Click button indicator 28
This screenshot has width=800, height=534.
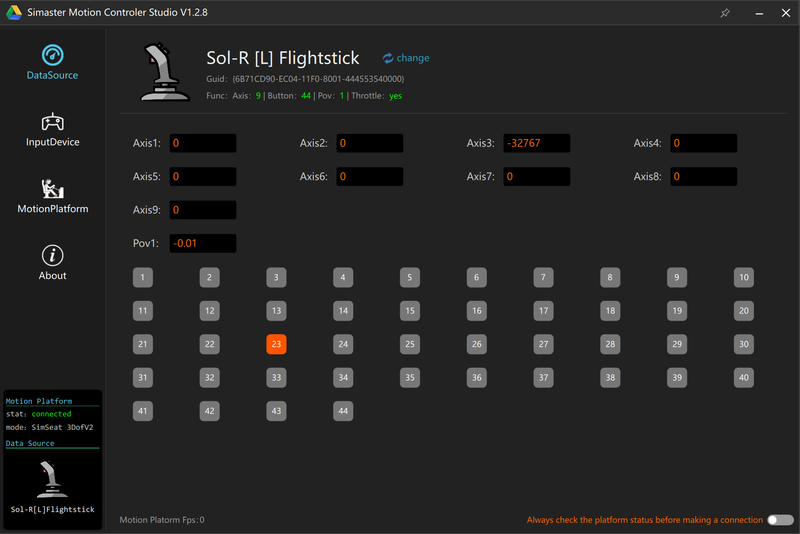pyautogui.click(x=610, y=344)
